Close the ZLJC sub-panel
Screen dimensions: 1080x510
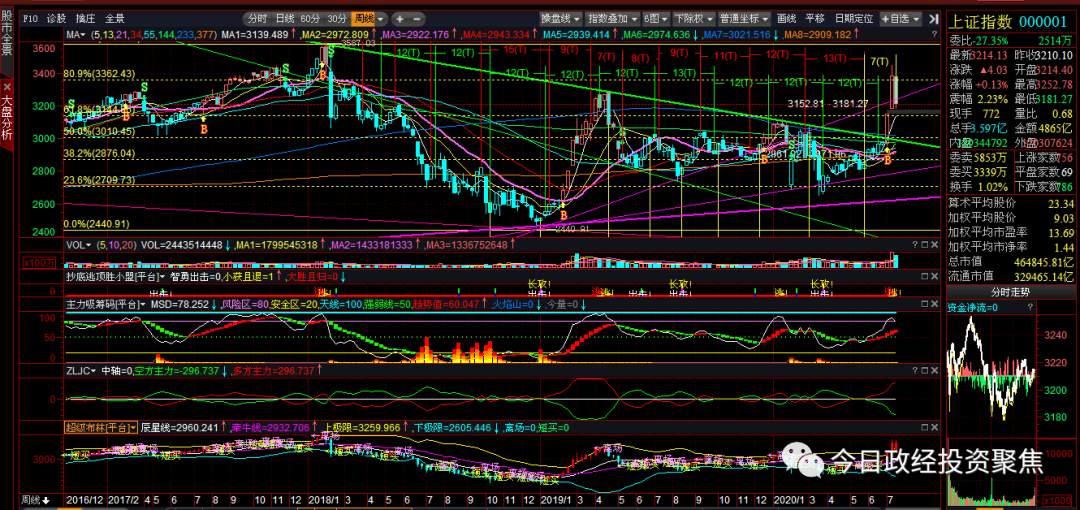tap(934, 371)
